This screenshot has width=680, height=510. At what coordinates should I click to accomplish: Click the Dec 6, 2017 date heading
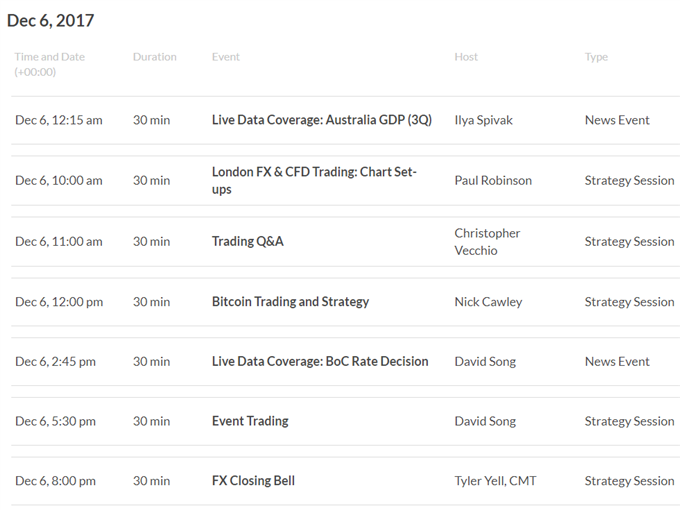click(50, 20)
